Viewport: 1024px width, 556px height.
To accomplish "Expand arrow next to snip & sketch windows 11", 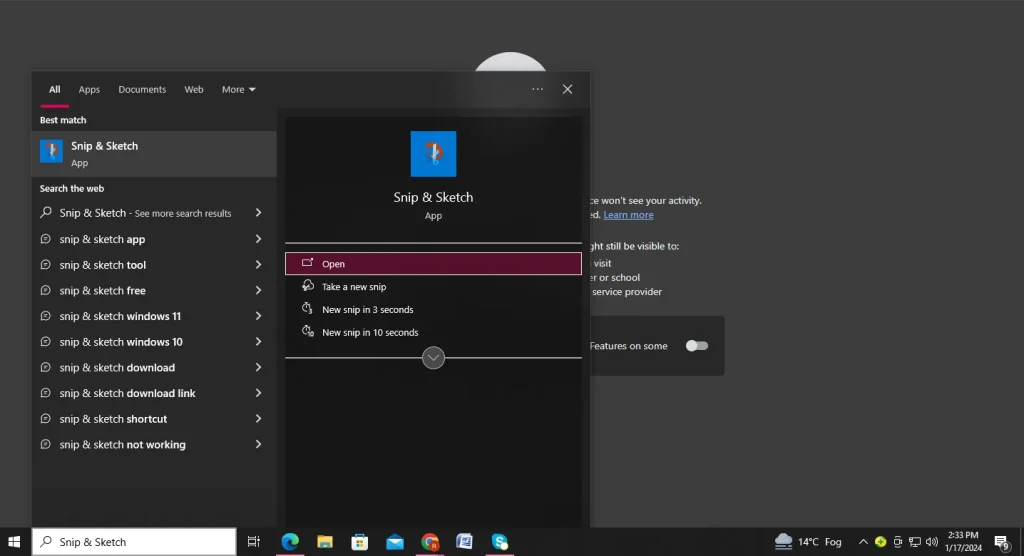I will 259,316.
